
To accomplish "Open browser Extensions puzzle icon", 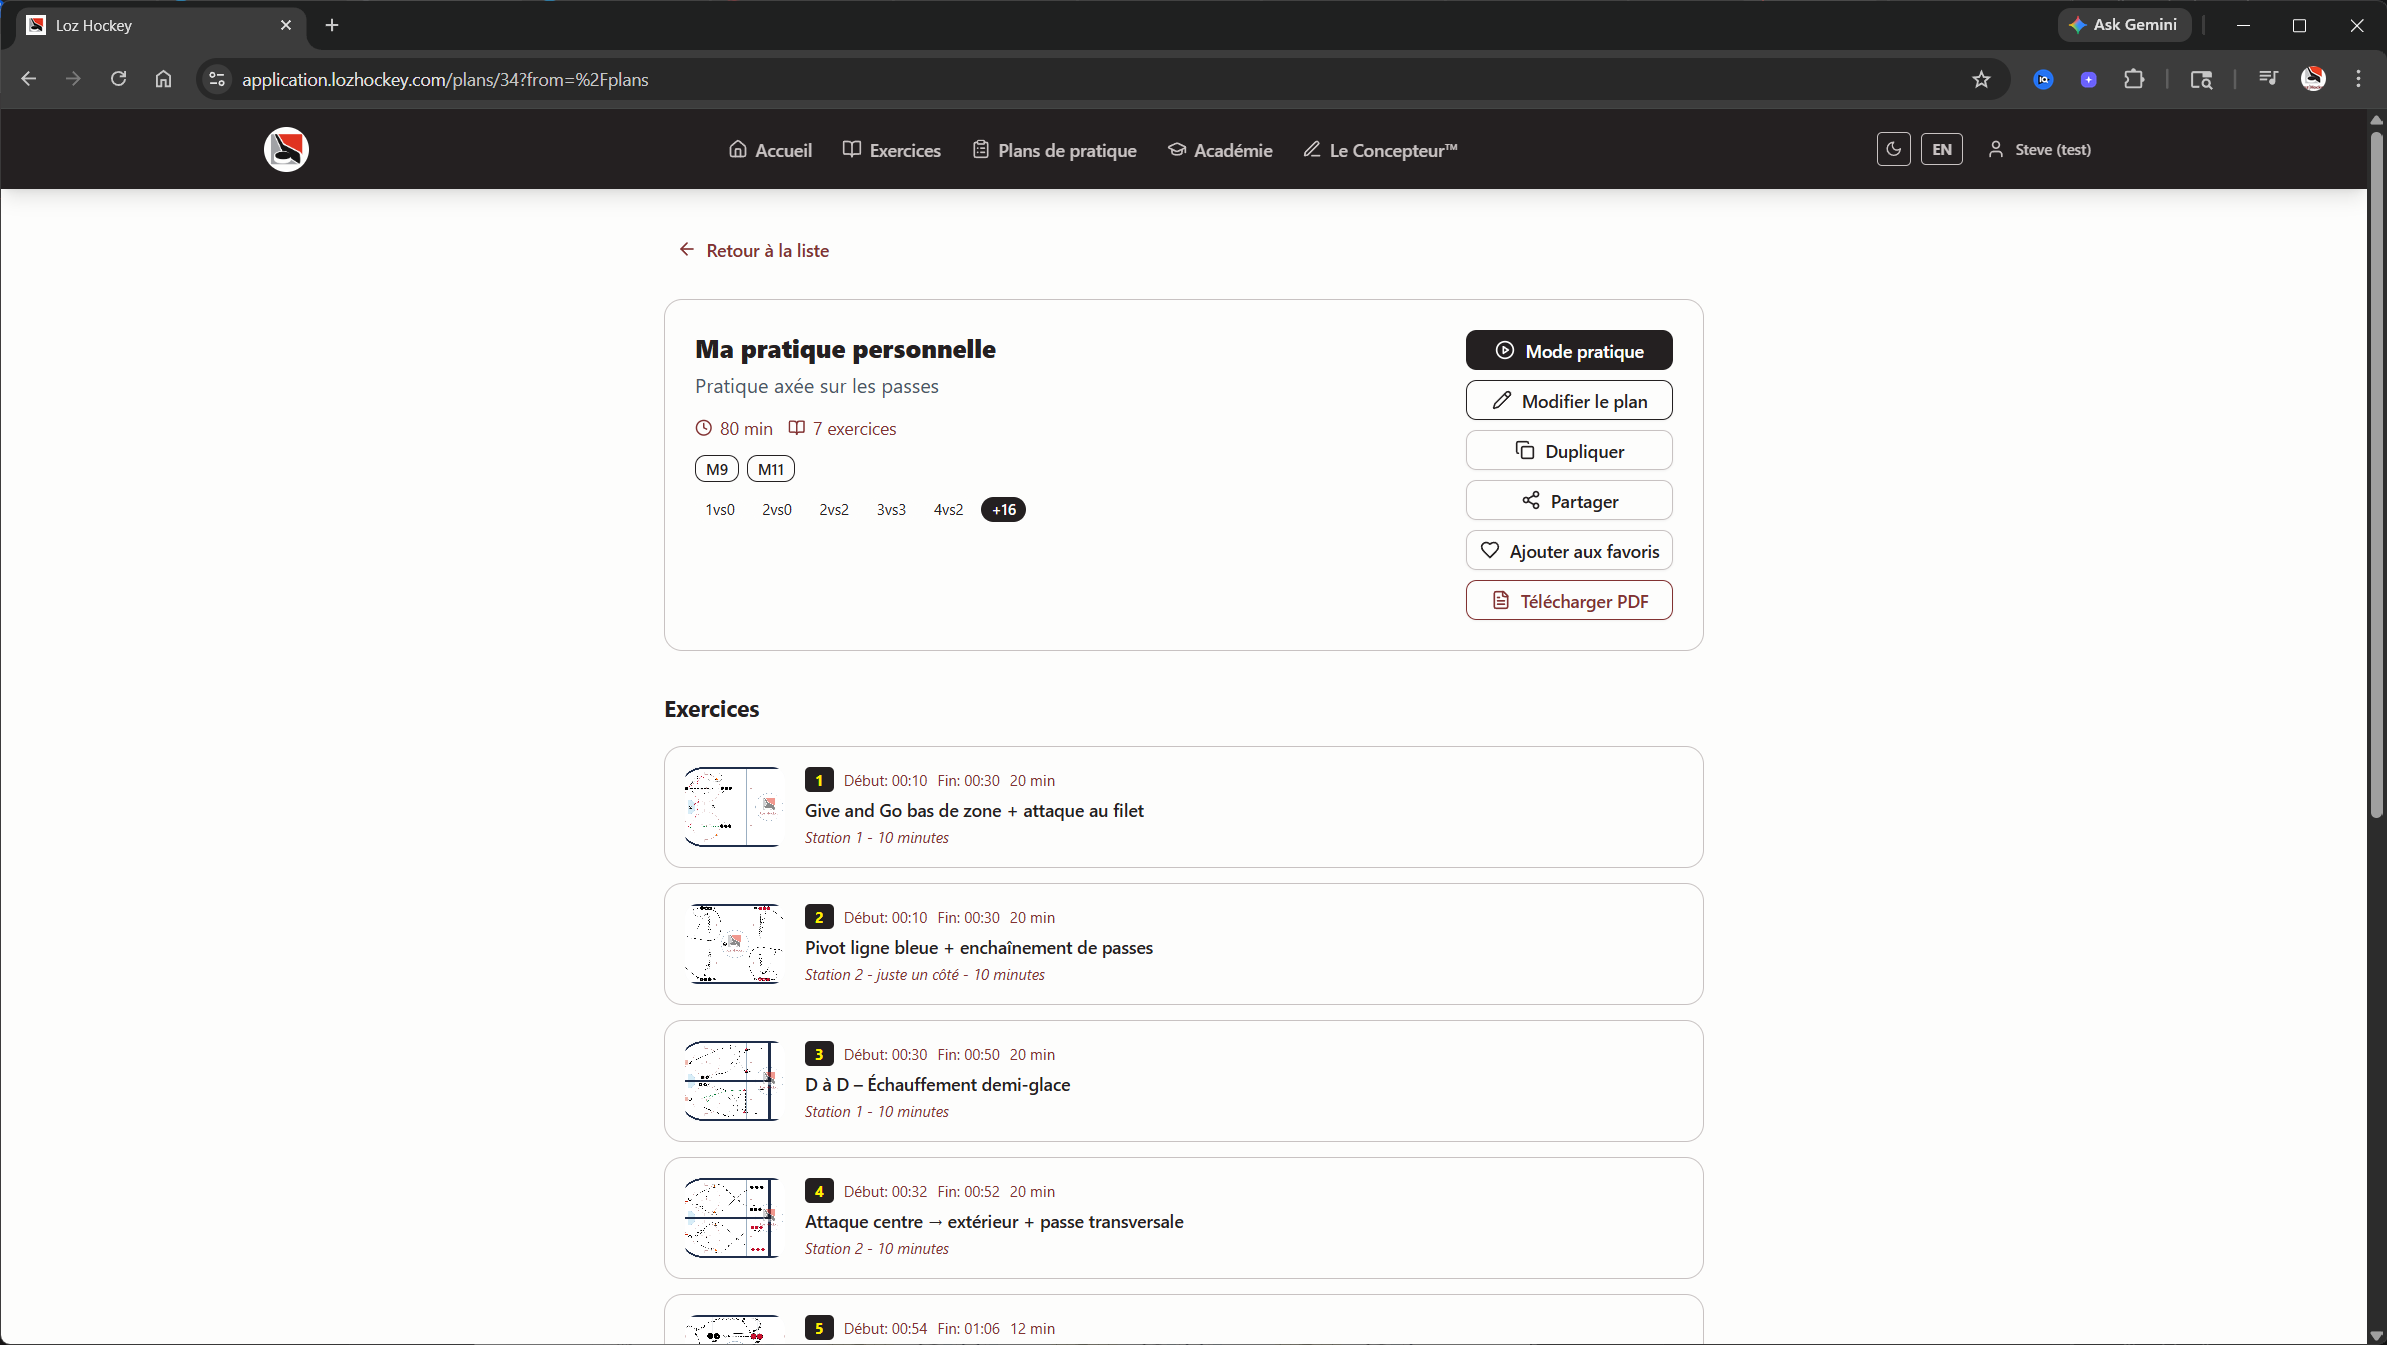I will click(x=2134, y=80).
